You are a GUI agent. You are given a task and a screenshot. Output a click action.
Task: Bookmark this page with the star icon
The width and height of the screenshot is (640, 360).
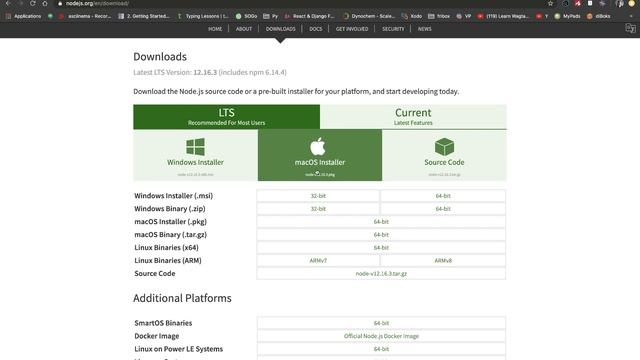pyautogui.click(x=550, y=3)
